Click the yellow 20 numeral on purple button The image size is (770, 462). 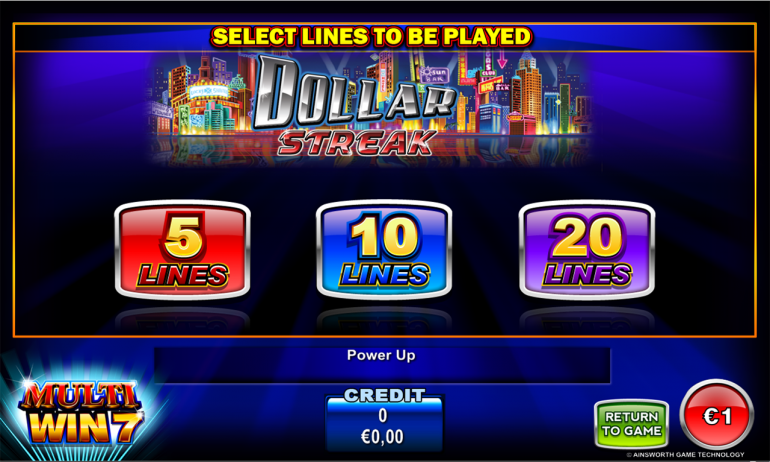click(587, 237)
